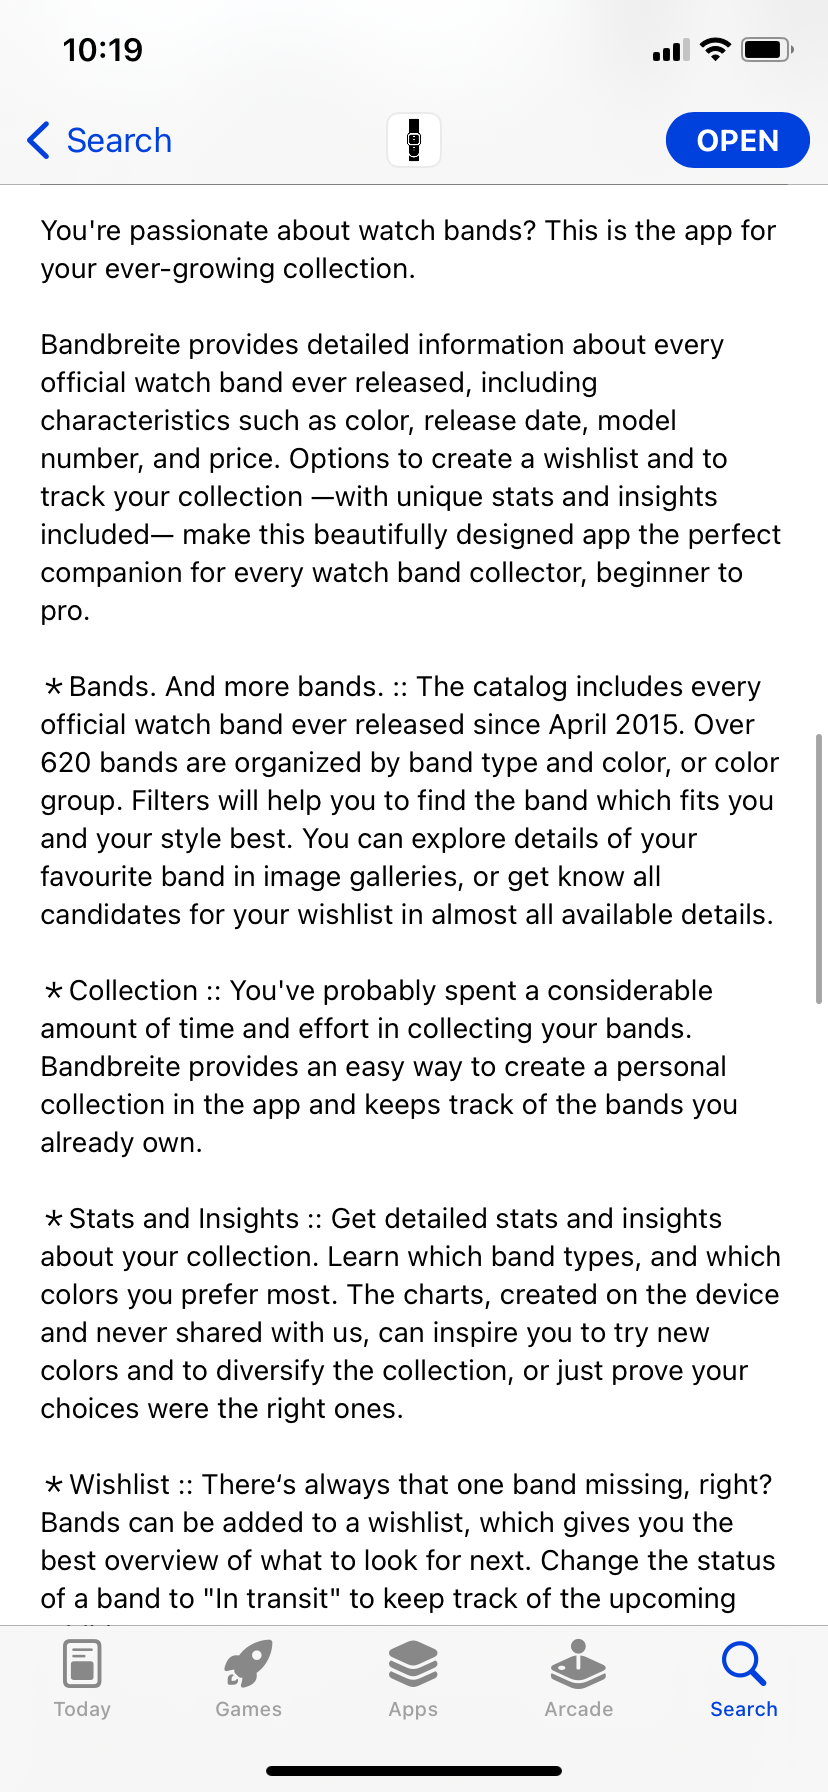Tap the "Bands. And more bands" paragraph
The width and height of the screenshot is (828, 1792).
coord(408,800)
